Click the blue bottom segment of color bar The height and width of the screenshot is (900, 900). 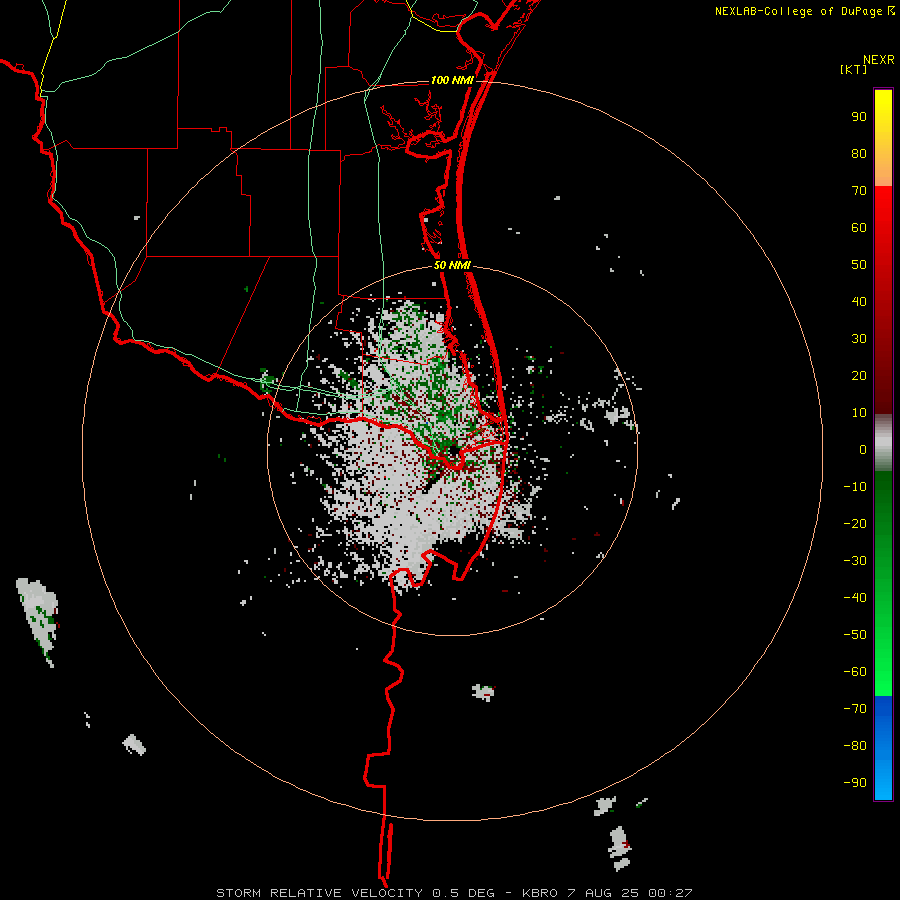[883, 748]
